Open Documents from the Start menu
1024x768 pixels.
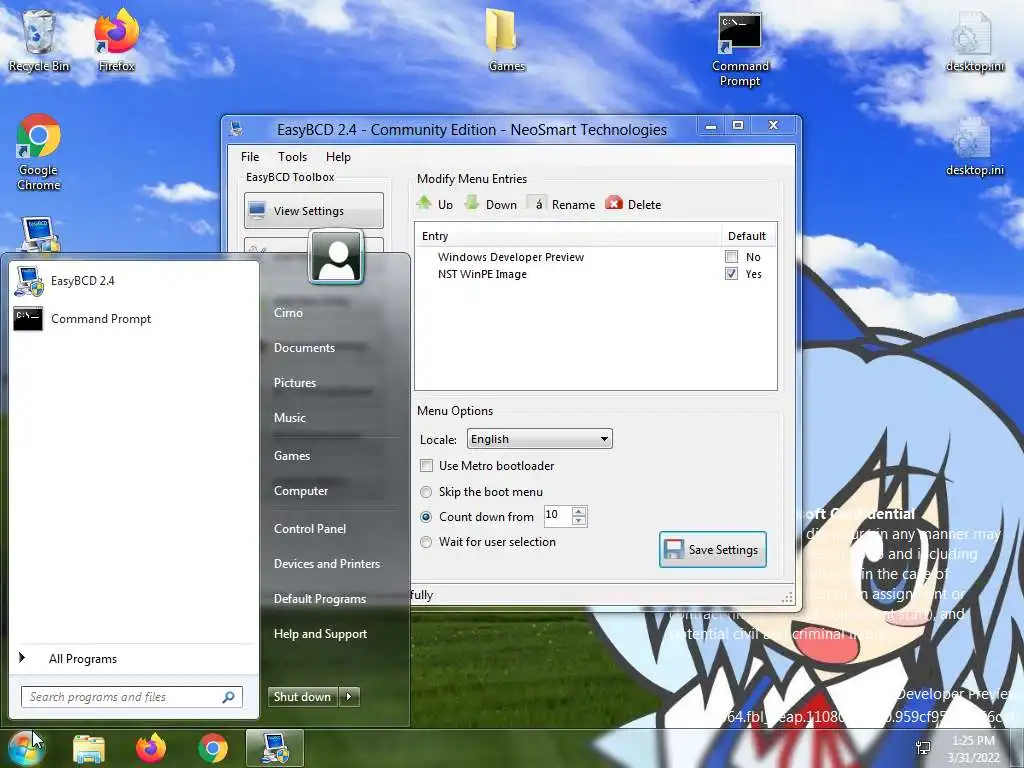tap(304, 348)
